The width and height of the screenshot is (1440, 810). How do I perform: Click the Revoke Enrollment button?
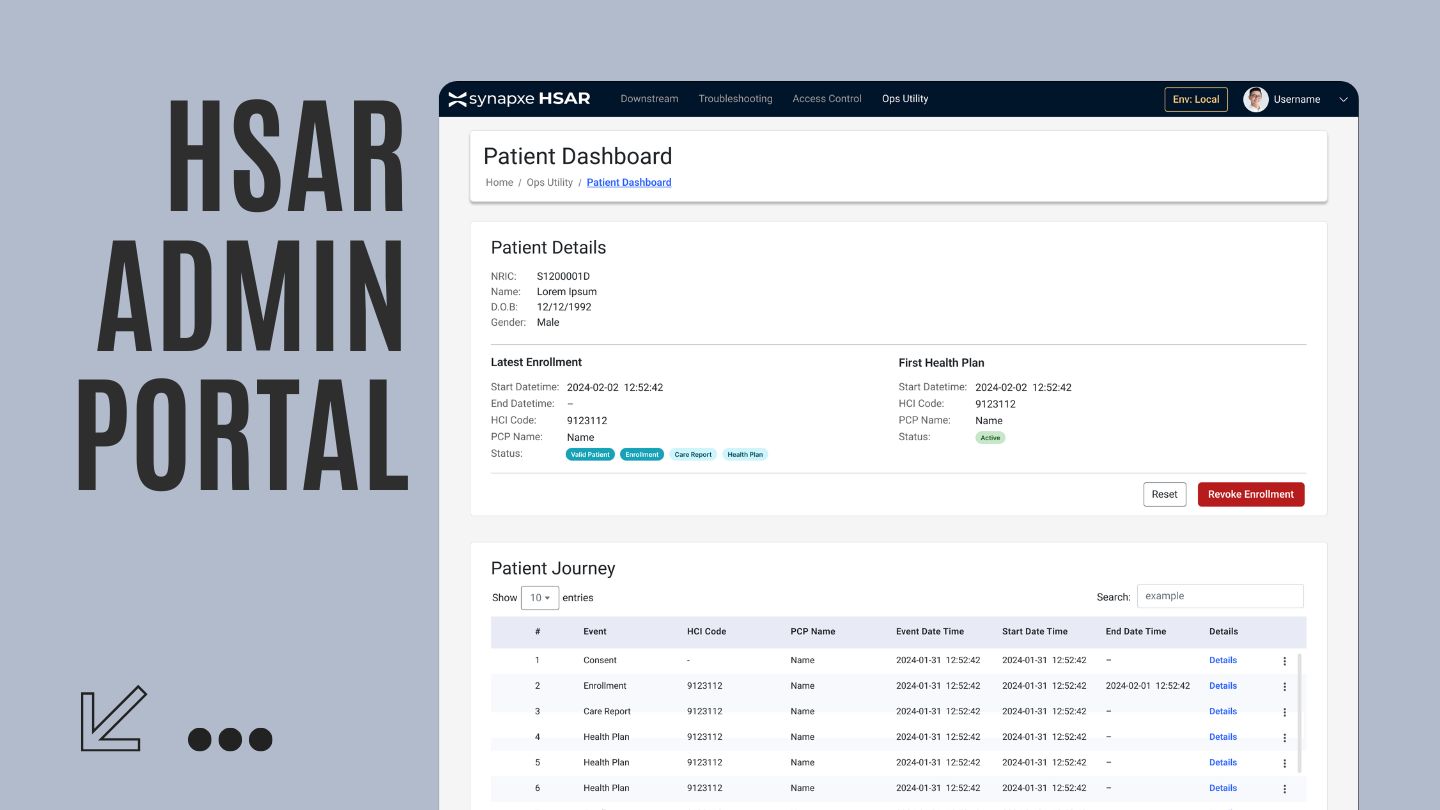(1250, 494)
